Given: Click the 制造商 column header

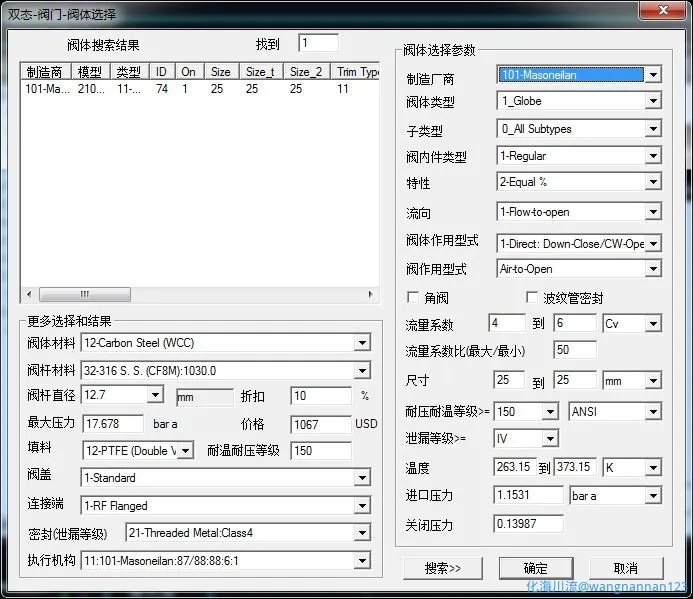Looking at the screenshot, I should click(46, 71).
